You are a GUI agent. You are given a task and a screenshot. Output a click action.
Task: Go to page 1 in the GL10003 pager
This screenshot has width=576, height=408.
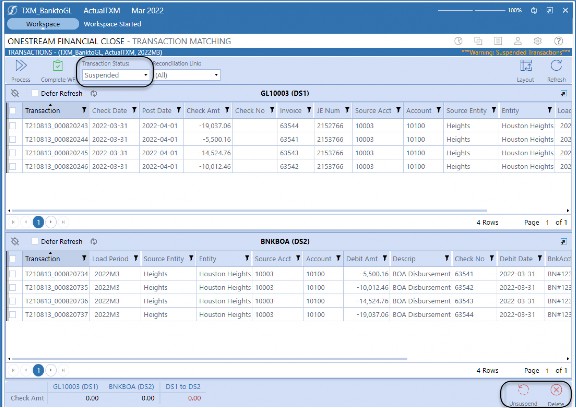(38, 222)
